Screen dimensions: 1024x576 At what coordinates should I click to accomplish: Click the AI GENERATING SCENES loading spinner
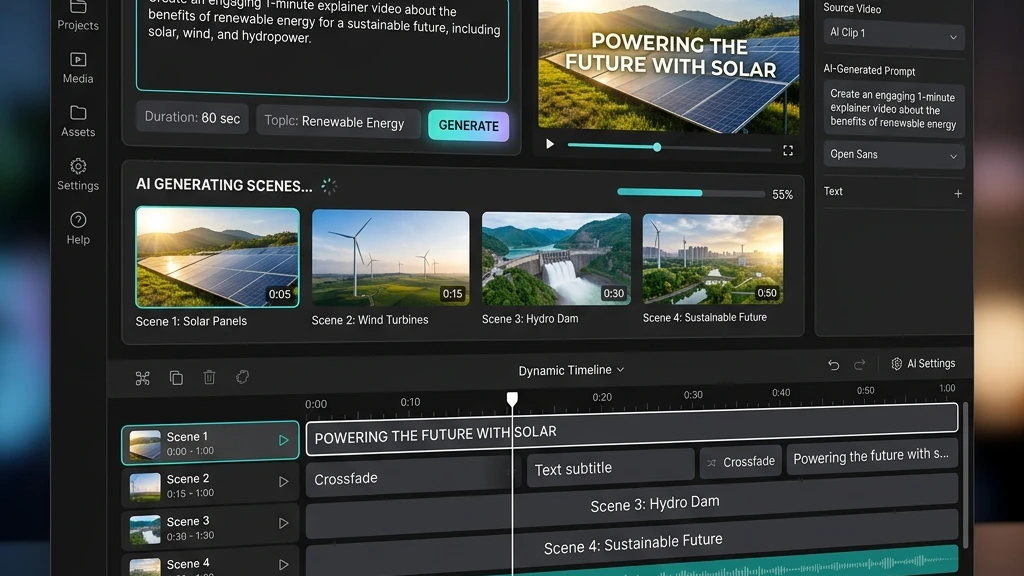coord(329,186)
